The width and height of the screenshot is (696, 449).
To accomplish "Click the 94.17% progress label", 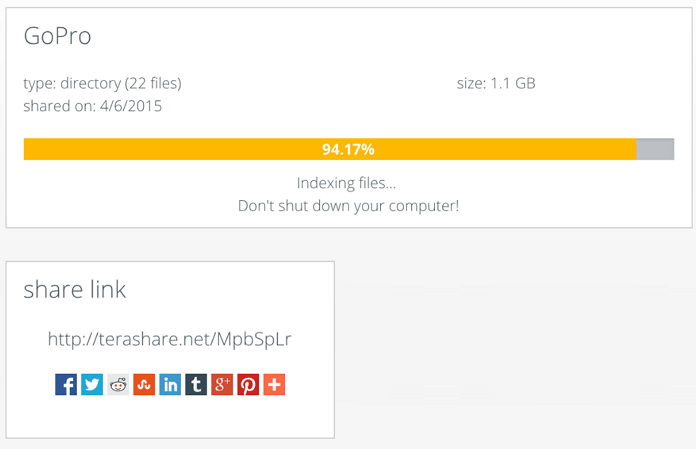I will coord(348,149).
